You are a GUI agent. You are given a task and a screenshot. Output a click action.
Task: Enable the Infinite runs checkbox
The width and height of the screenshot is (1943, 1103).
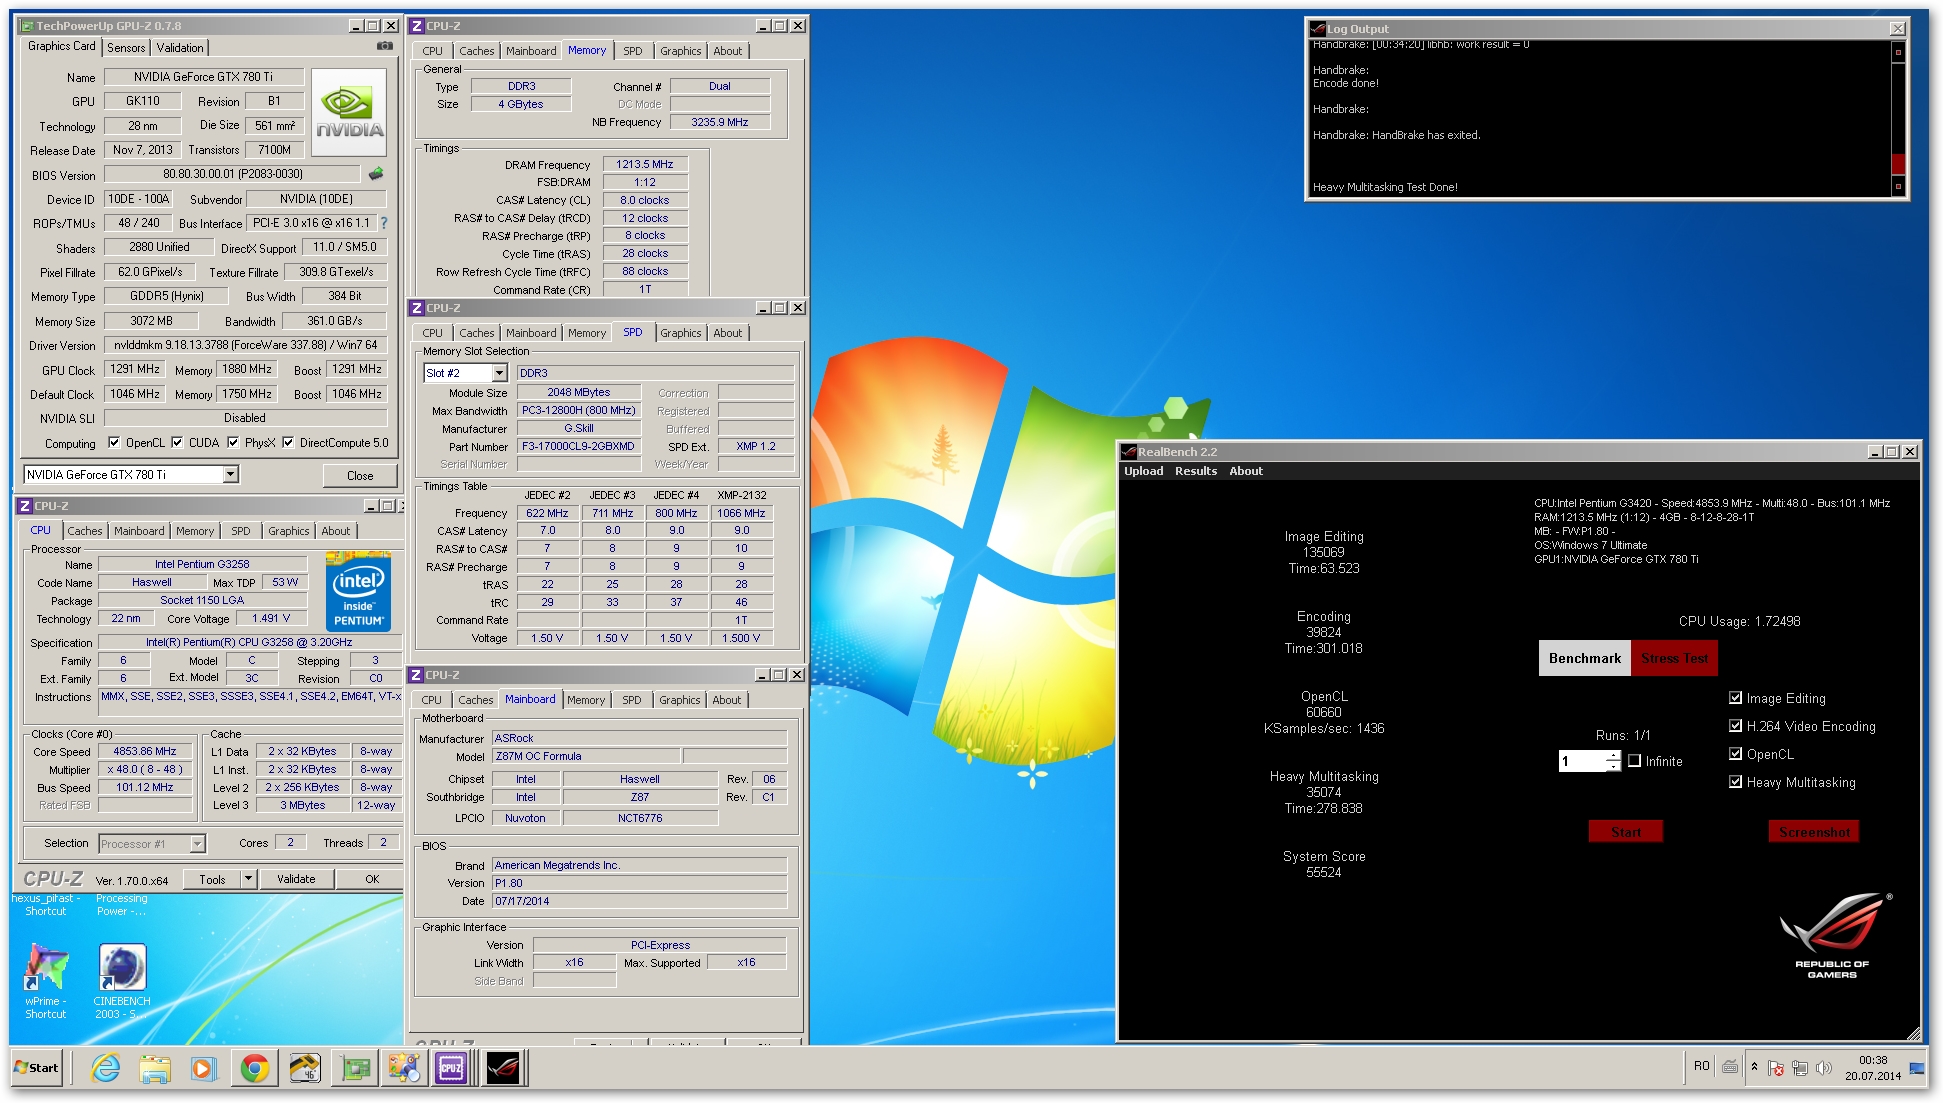(1634, 761)
